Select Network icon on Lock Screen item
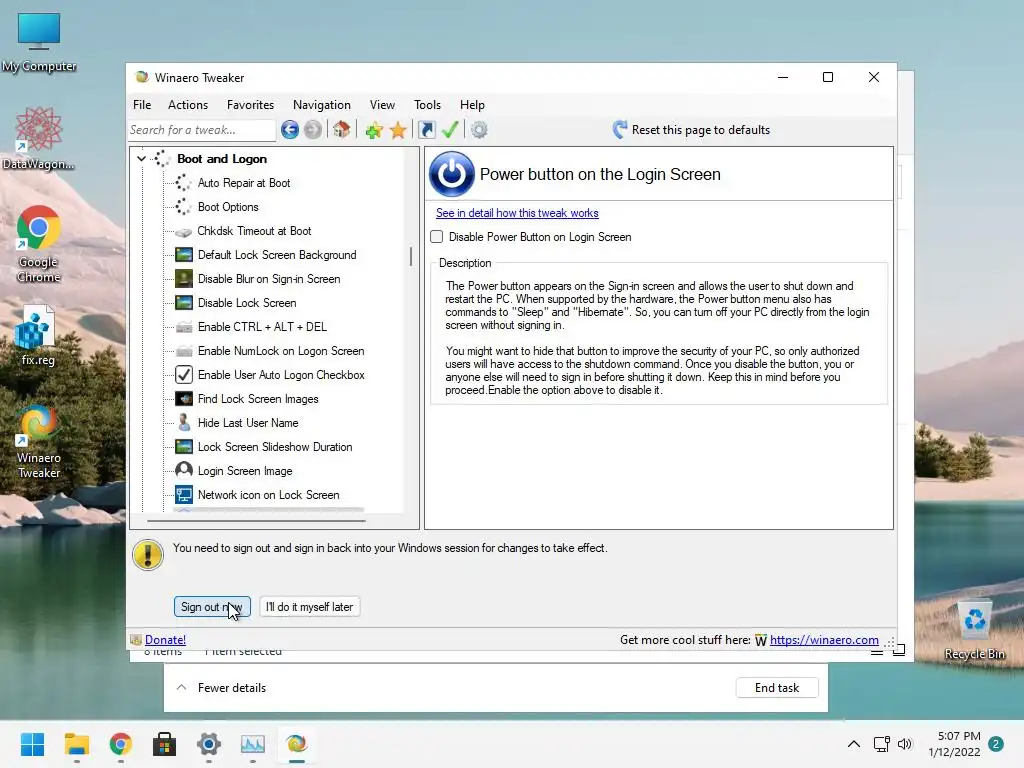This screenshot has height=768, width=1024. 268,495
